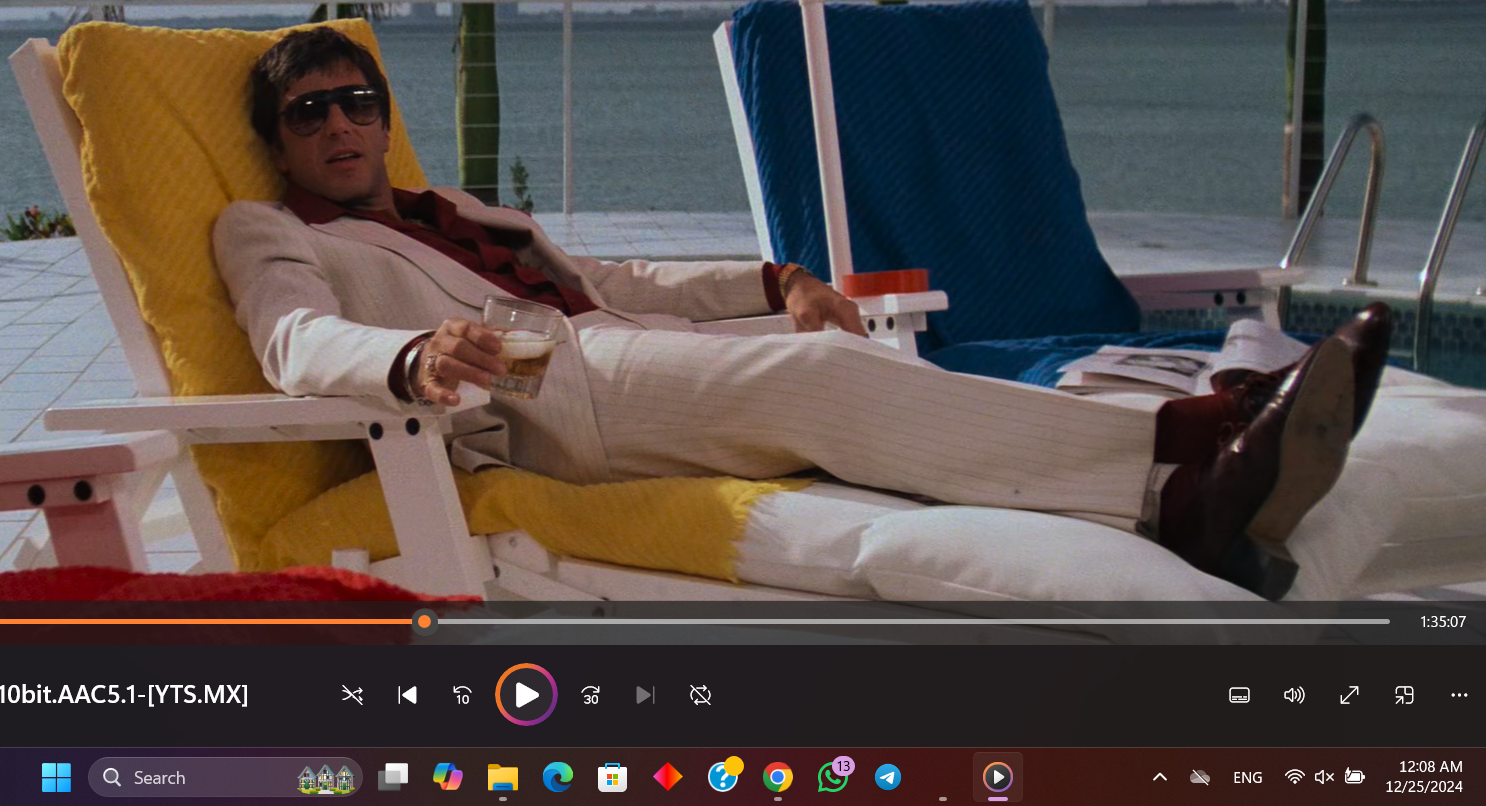The width and height of the screenshot is (1486, 806).
Task: Go to previous track
Action: click(407, 695)
